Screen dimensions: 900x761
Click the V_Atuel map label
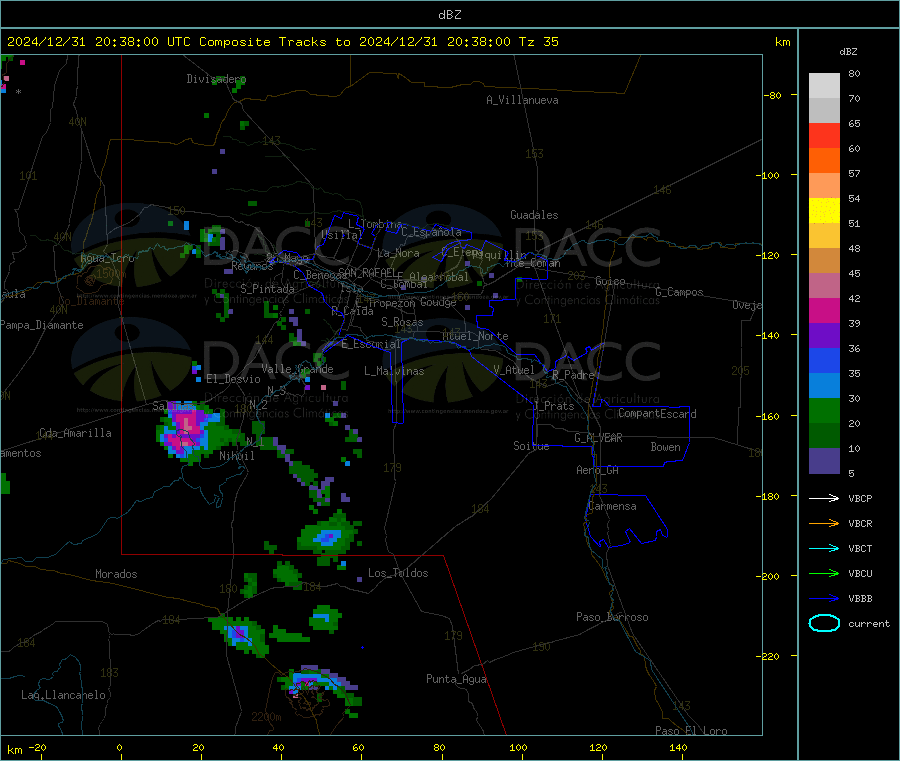point(514,370)
